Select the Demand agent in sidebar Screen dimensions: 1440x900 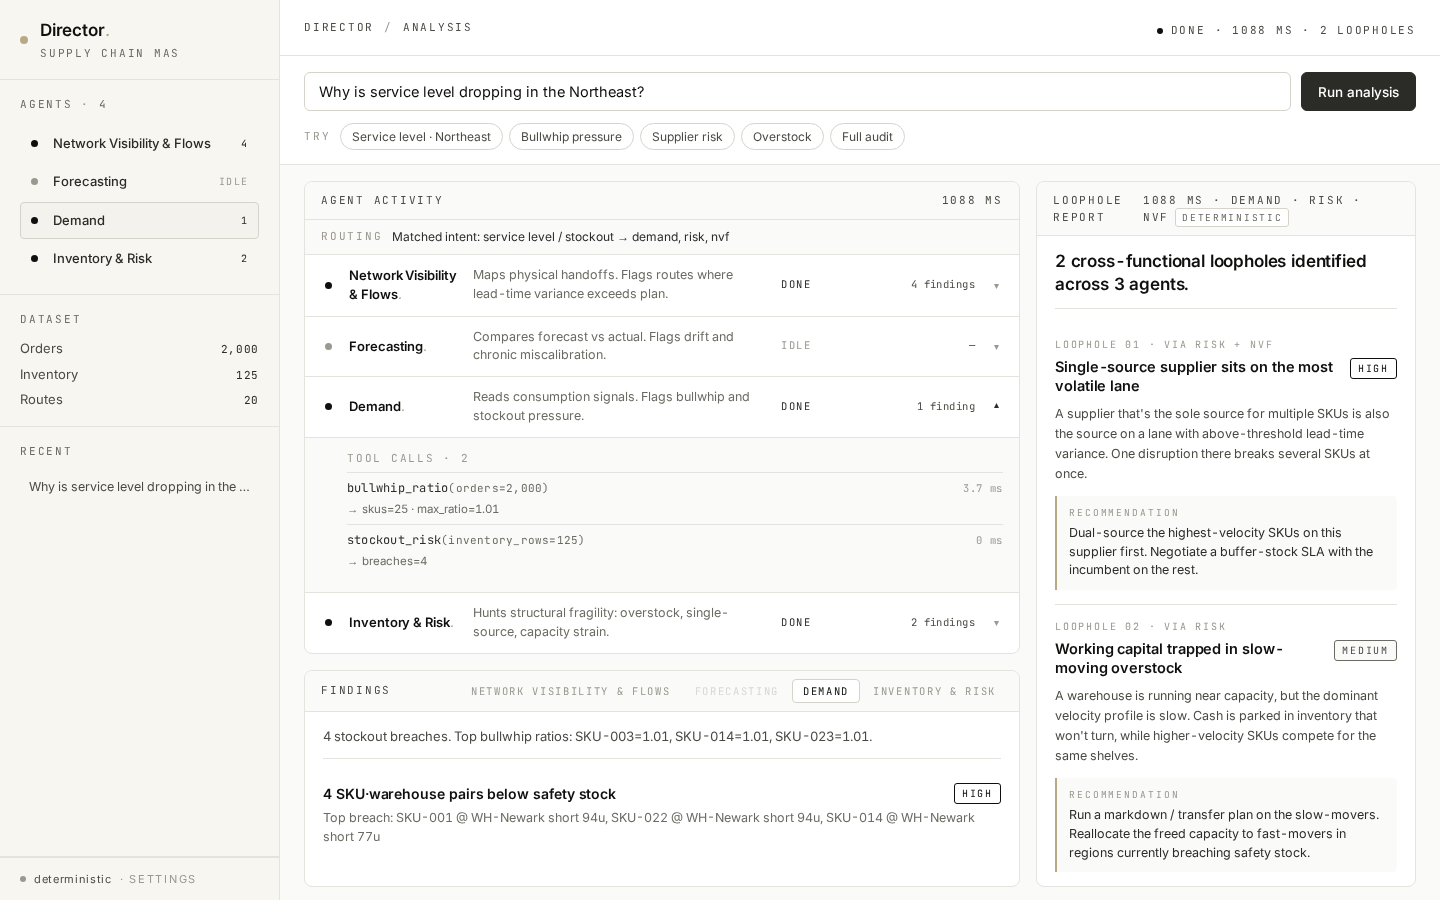[x=139, y=220]
